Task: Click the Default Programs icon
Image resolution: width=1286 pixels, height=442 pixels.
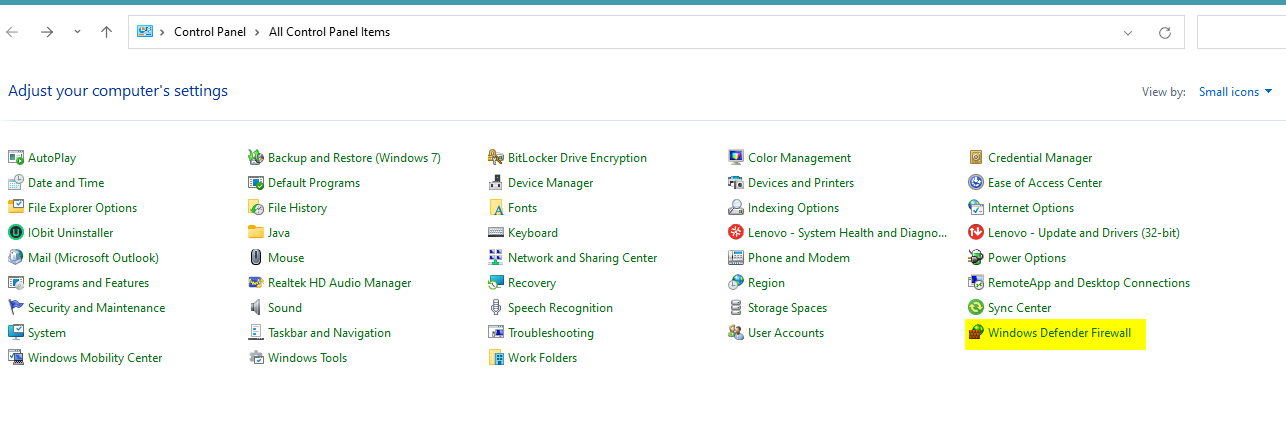Action: point(256,182)
